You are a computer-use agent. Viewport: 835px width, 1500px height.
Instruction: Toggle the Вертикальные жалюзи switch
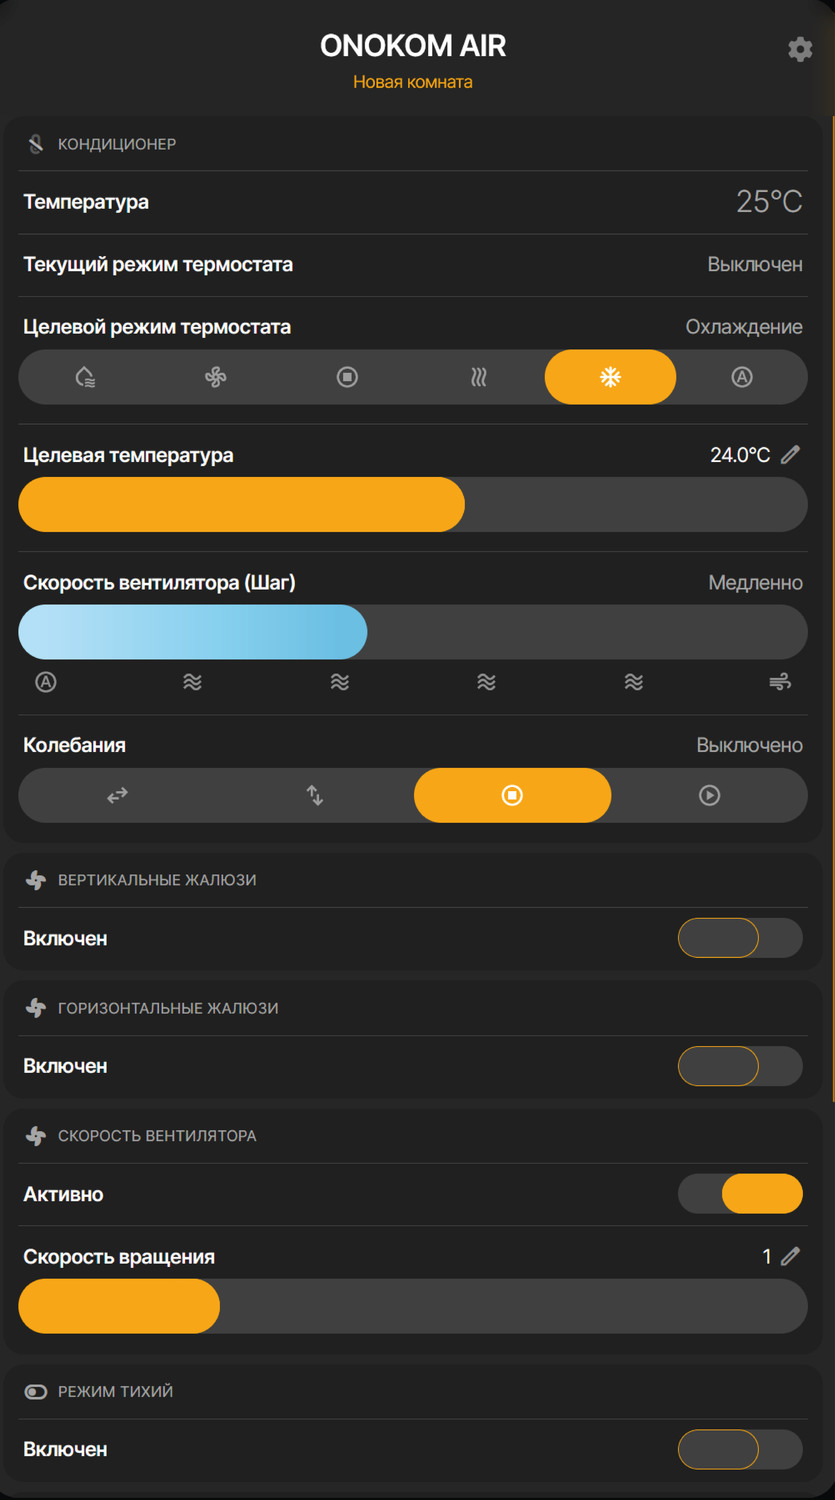[x=740, y=938]
